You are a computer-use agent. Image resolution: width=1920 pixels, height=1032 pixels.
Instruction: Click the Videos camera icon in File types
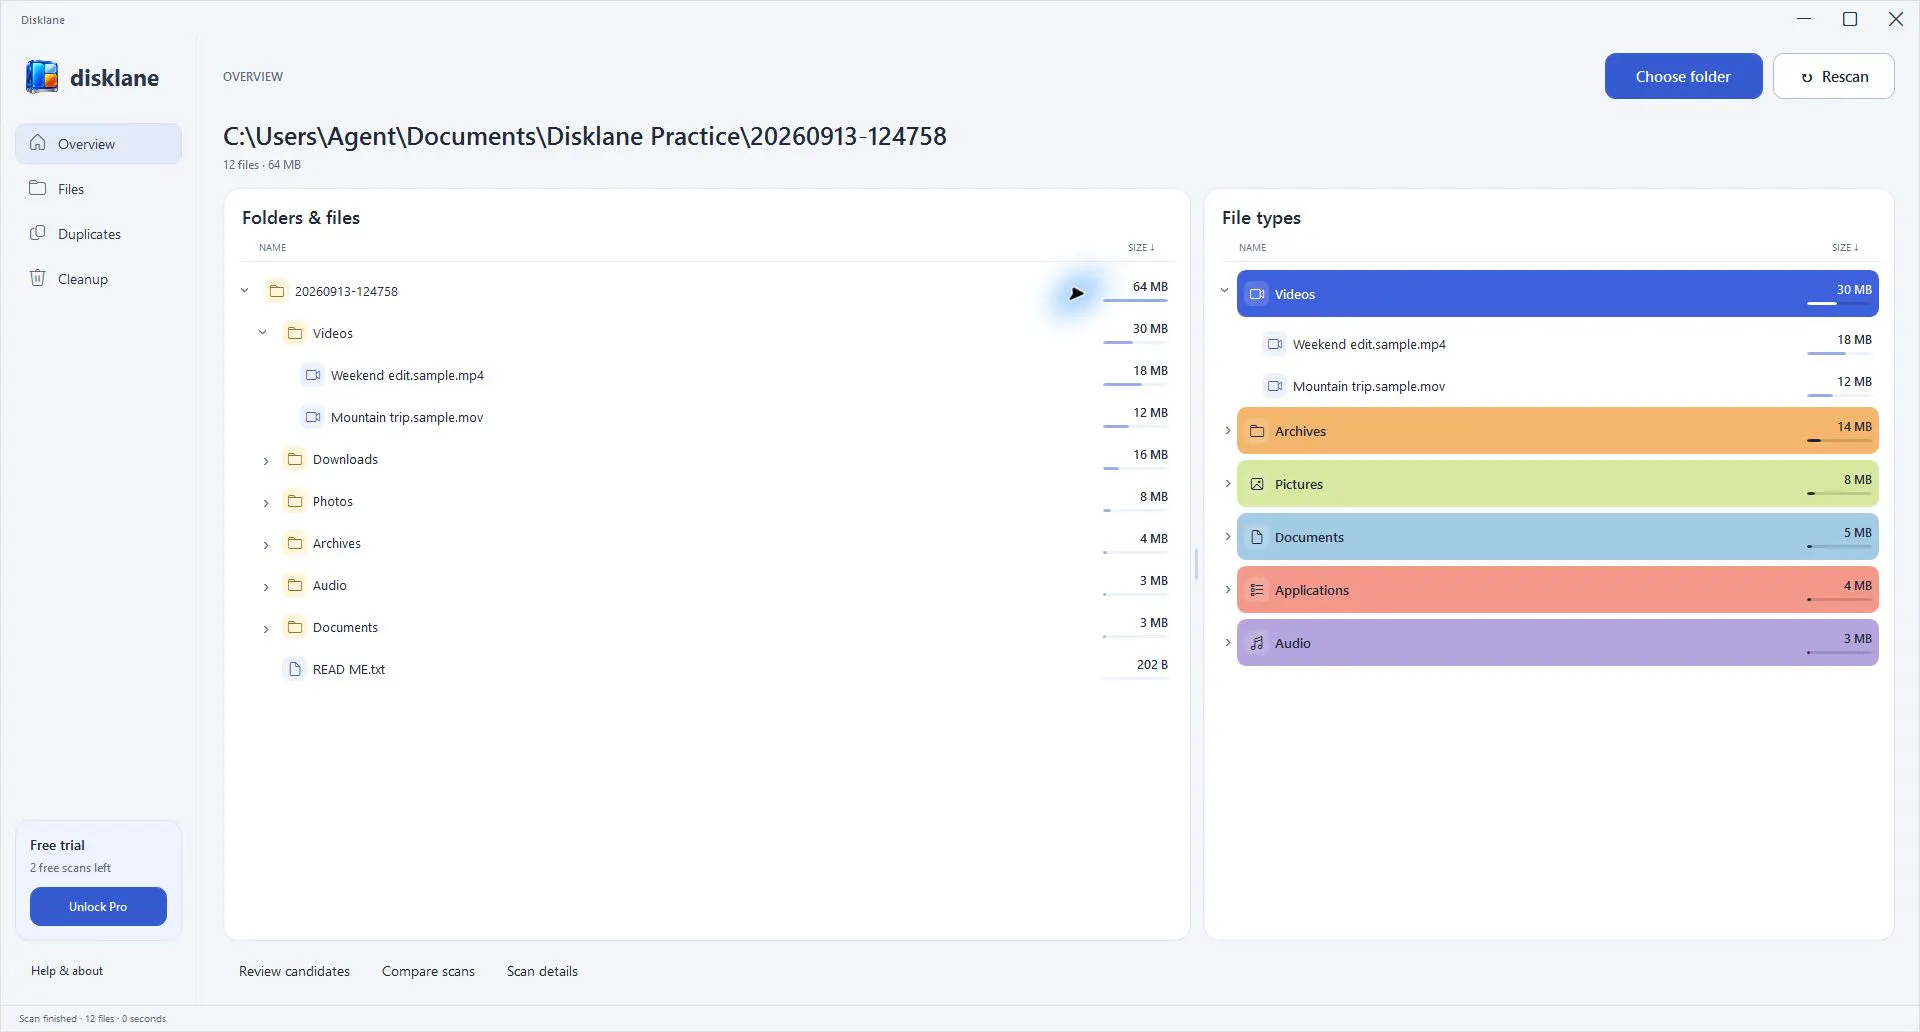pyautogui.click(x=1257, y=294)
